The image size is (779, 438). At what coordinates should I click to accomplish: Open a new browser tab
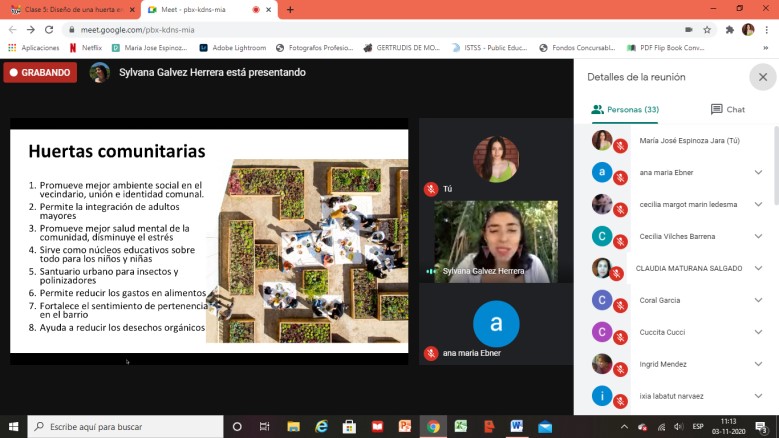click(x=290, y=10)
